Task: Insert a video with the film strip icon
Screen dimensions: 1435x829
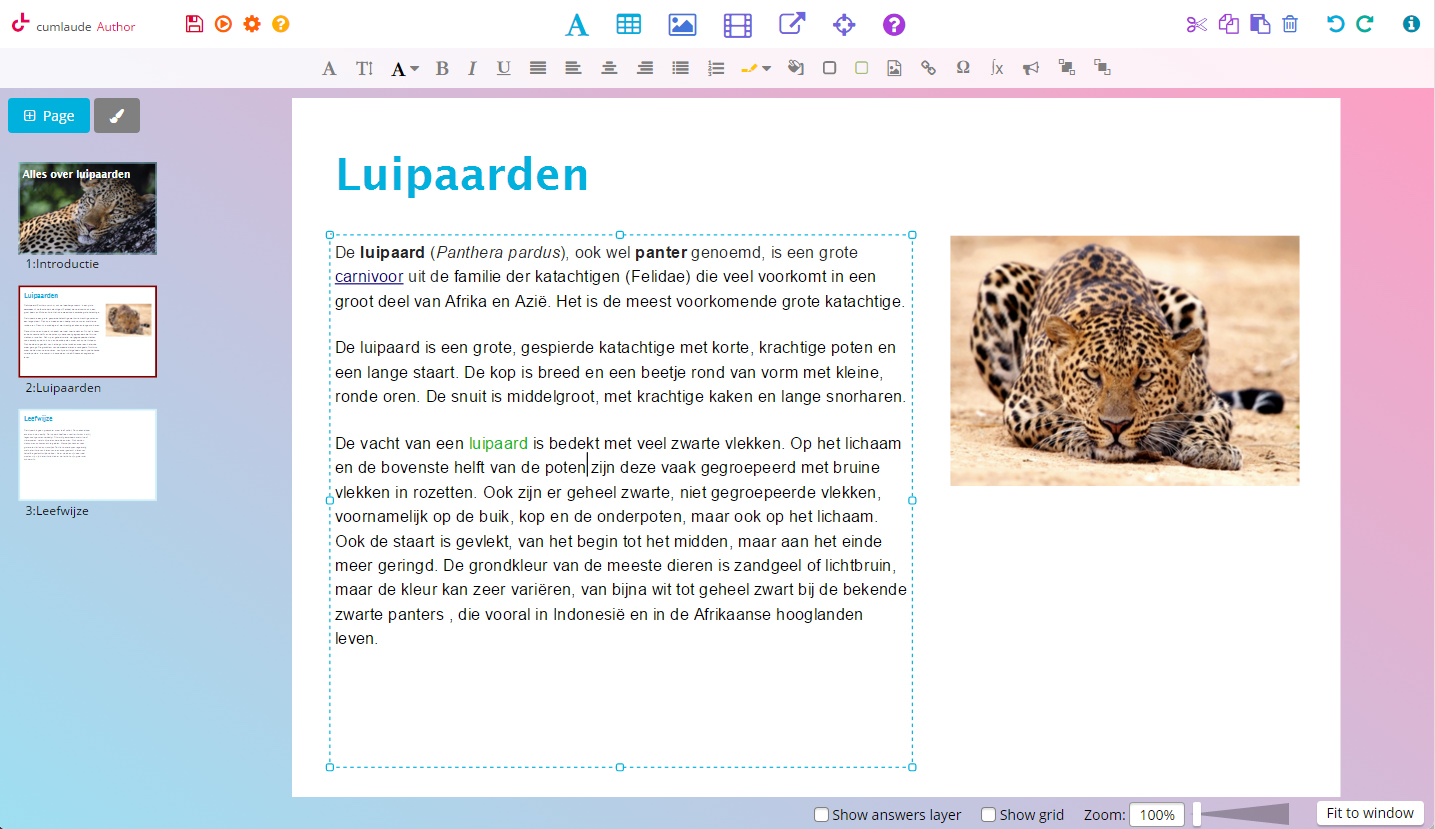Action: tap(737, 25)
